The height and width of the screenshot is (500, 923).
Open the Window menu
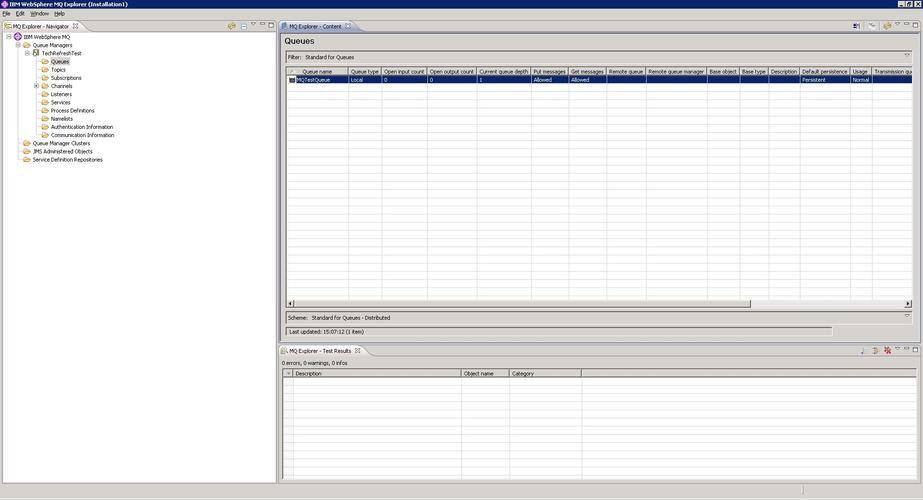pyautogui.click(x=39, y=14)
